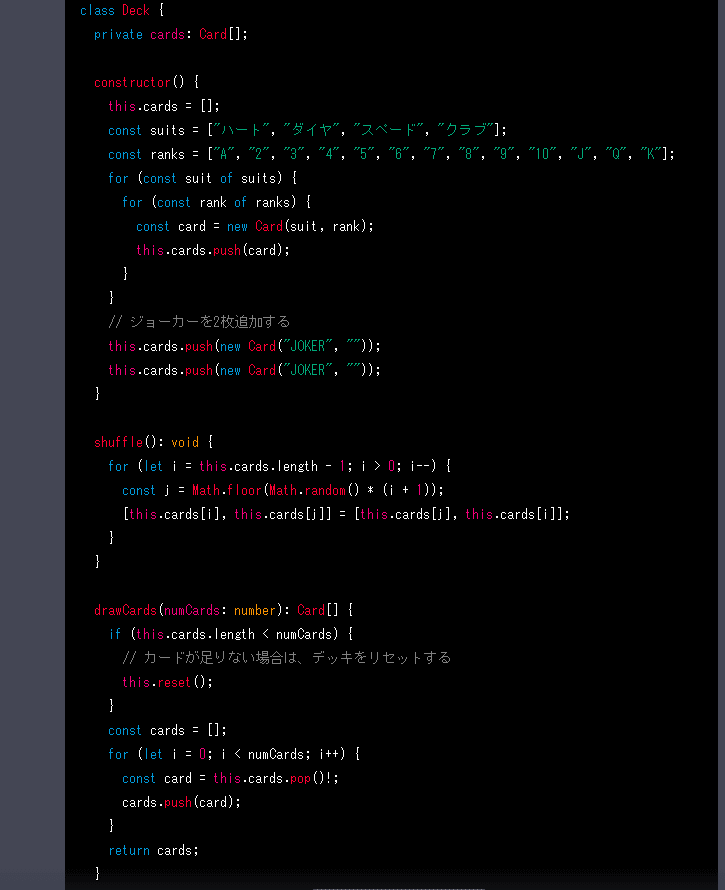Viewport: 725px width, 890px height.
Task: Click the "shuffle(): void {" method signature
Action: 153,442
